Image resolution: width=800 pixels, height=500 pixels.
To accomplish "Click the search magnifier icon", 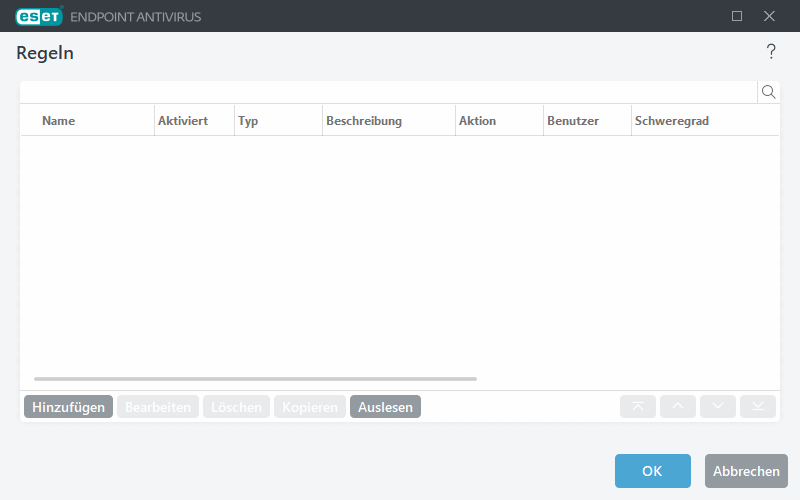I will click(769, 92).
